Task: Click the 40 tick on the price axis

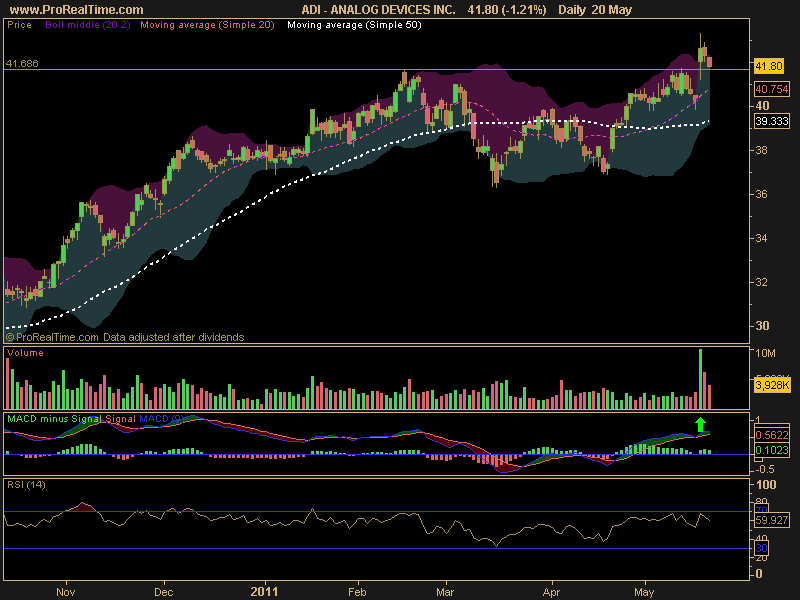Action: pyautogui.click(x=762, y=106)
